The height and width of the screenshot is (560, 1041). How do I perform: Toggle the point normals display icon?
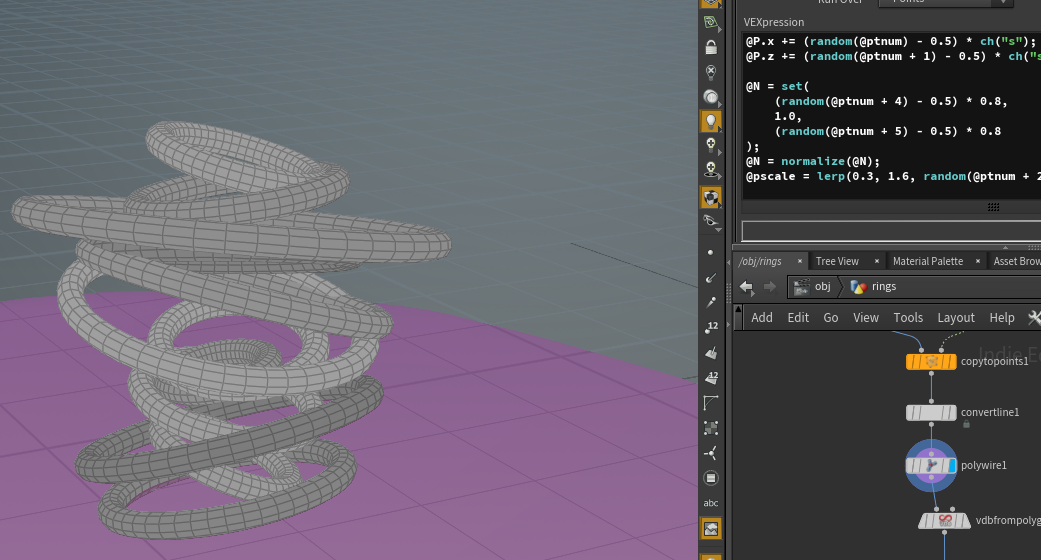(x=710, y=278)
